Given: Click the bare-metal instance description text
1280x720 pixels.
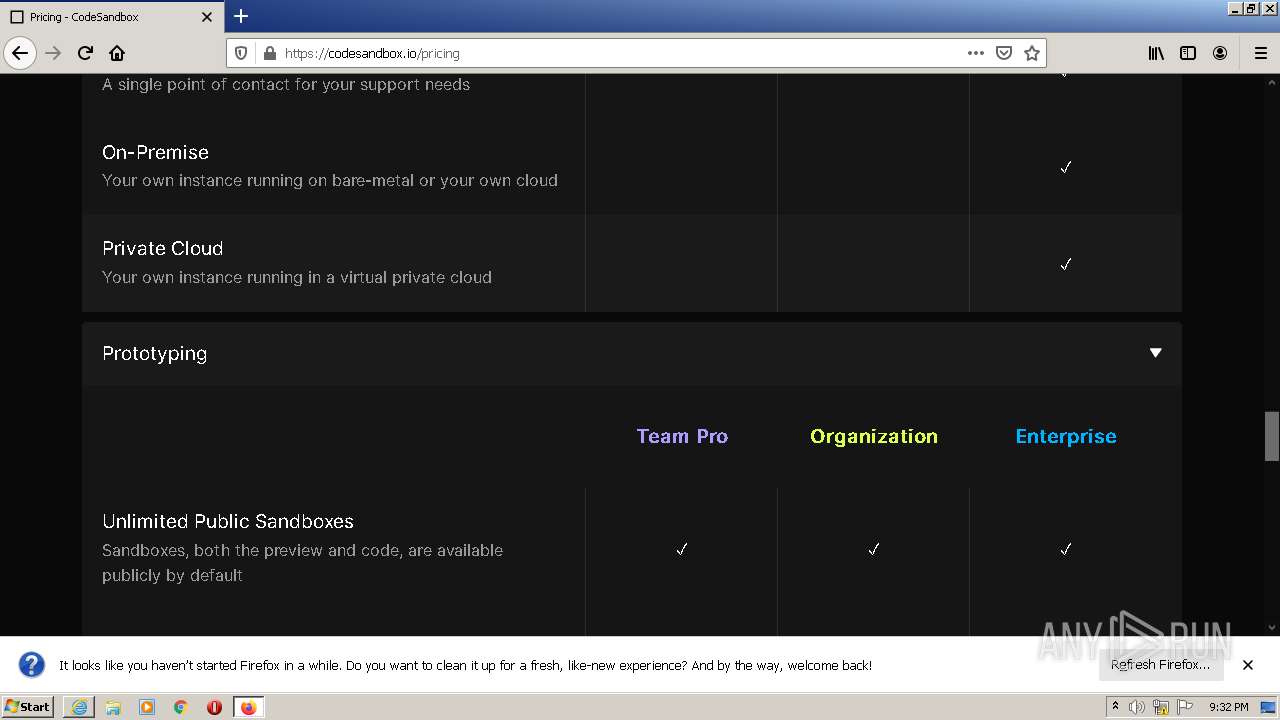Looking at the screenshot, I should coord(330,180).
